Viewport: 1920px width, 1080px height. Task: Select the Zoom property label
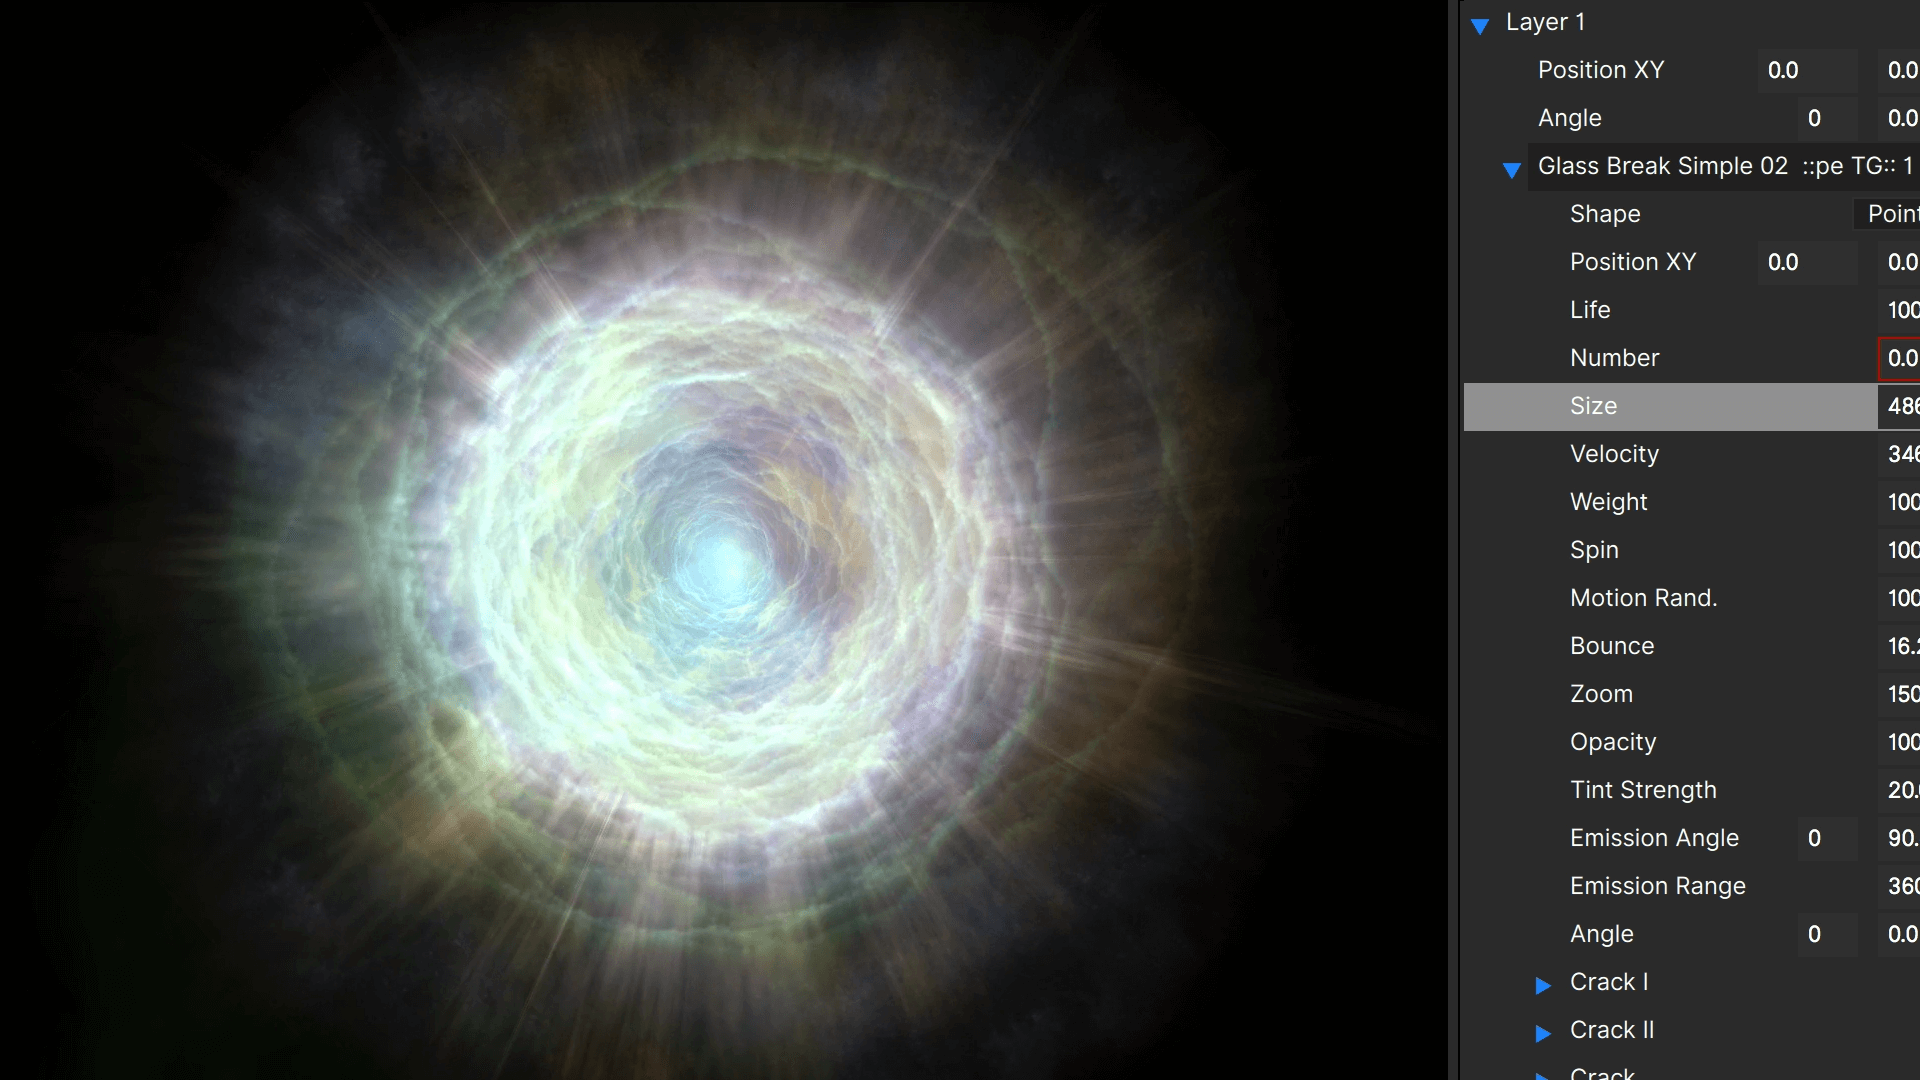pyautogui.click(x=1601, y=694)
